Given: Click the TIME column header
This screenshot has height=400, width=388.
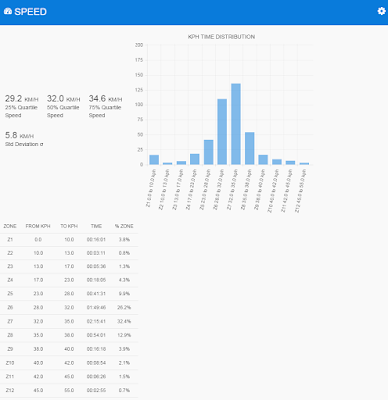Looking at the screenshot, I should tap(96, 226).
